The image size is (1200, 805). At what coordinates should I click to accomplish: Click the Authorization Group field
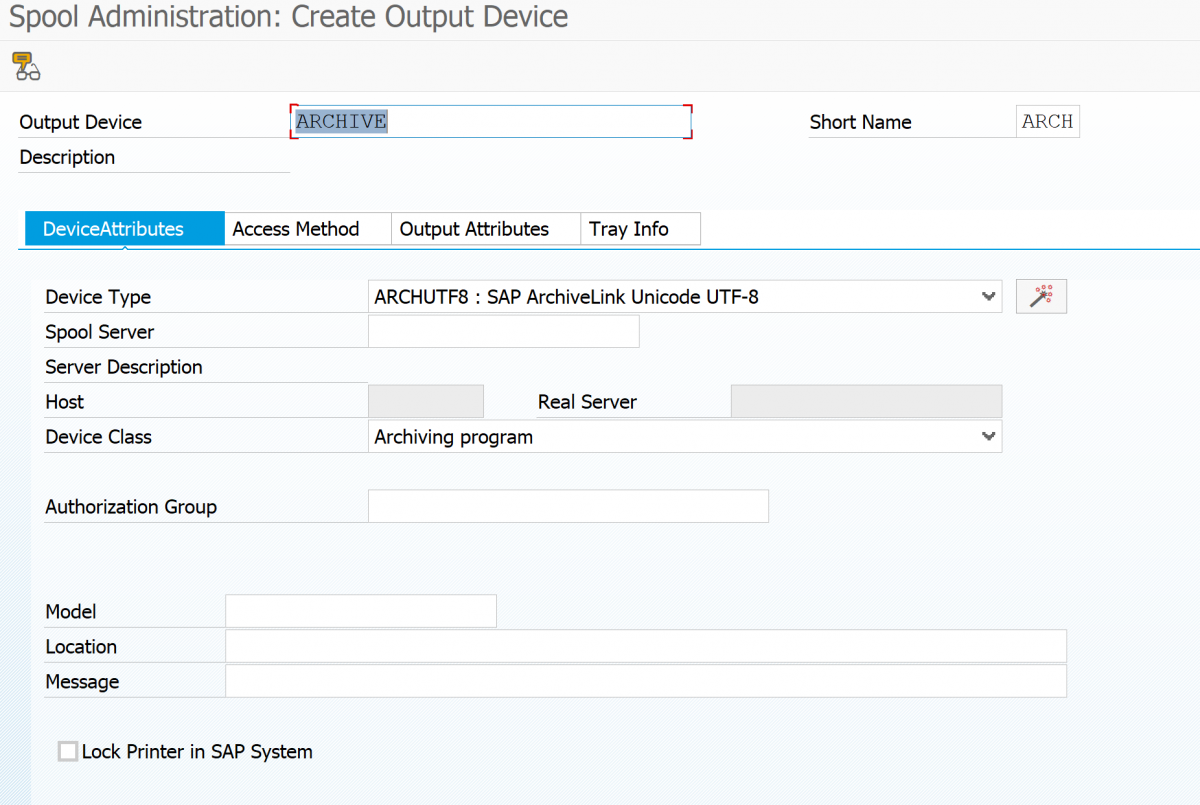568,507
